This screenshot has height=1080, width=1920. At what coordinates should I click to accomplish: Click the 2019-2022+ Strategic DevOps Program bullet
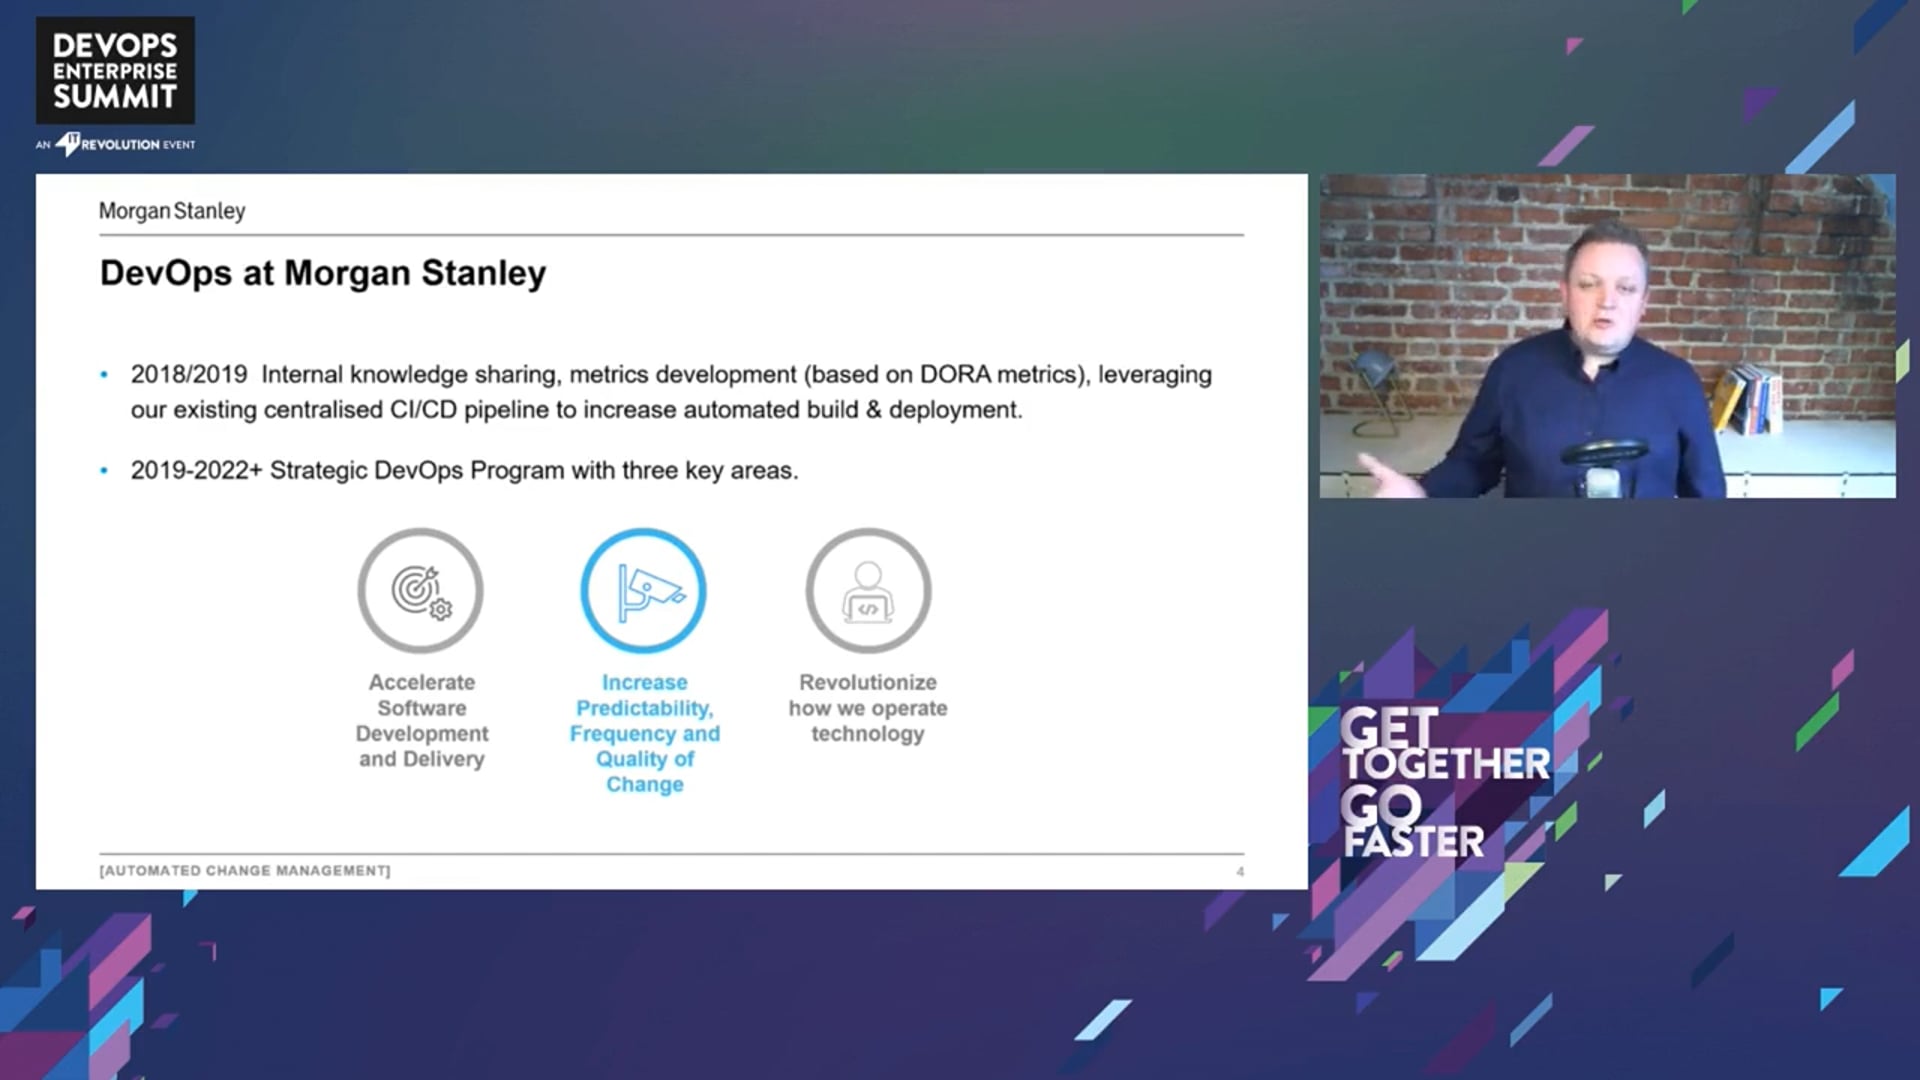pyautogui.click(x=465, y=470)
